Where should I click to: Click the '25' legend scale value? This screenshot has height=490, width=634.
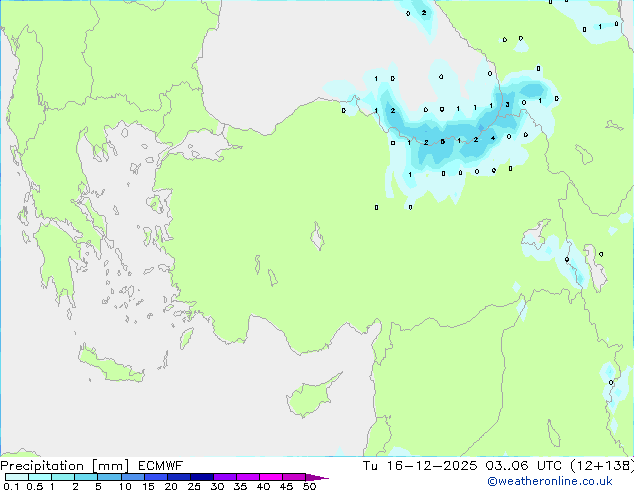[x=194, y=486]
